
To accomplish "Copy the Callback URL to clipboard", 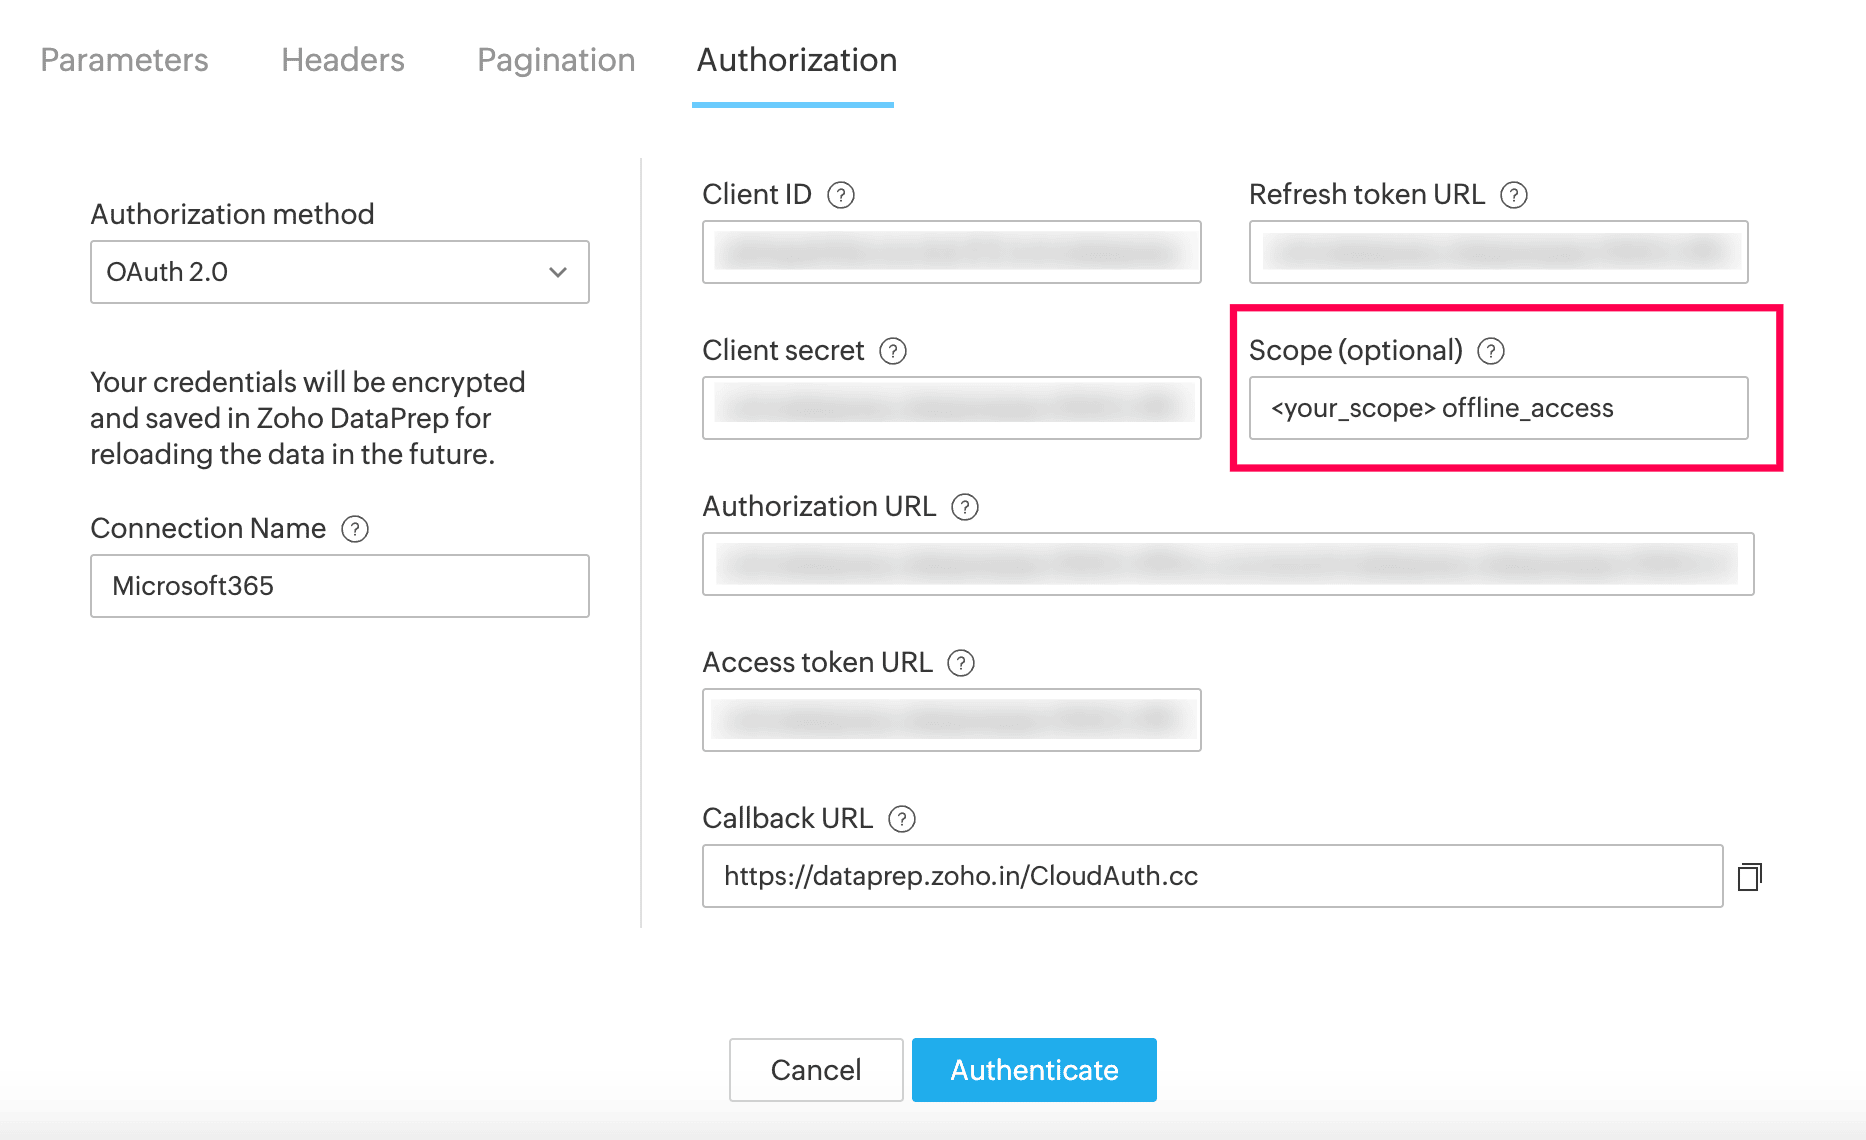I will (1749, 877).
